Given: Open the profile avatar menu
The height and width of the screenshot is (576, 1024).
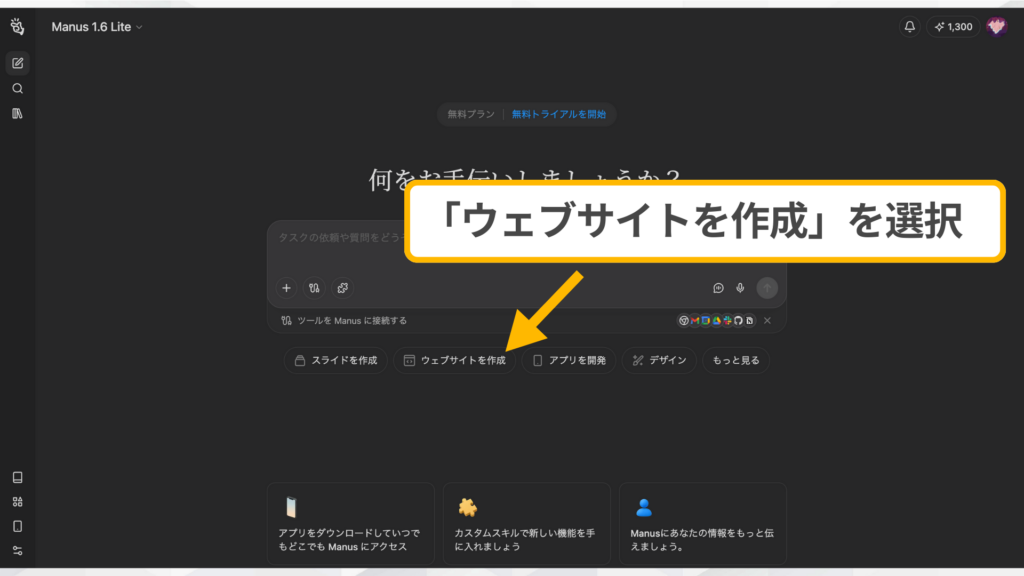Looking at the screenshot, I should coord(996,27).
